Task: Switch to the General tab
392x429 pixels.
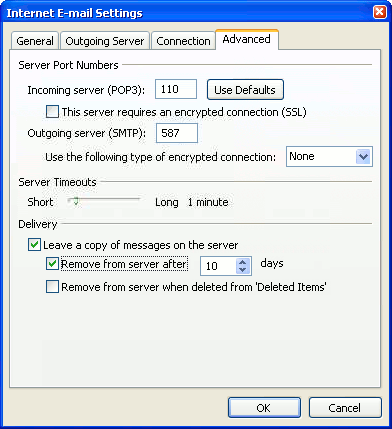Action: tap(35, 41)
